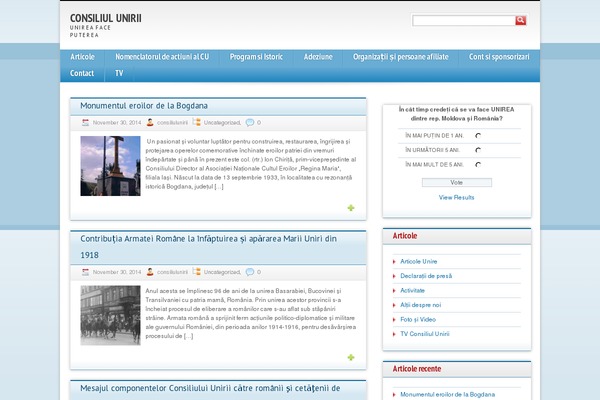Open Organizații și persoane afiliate menu
The image size is (600, 400).
tap(401, 57)
